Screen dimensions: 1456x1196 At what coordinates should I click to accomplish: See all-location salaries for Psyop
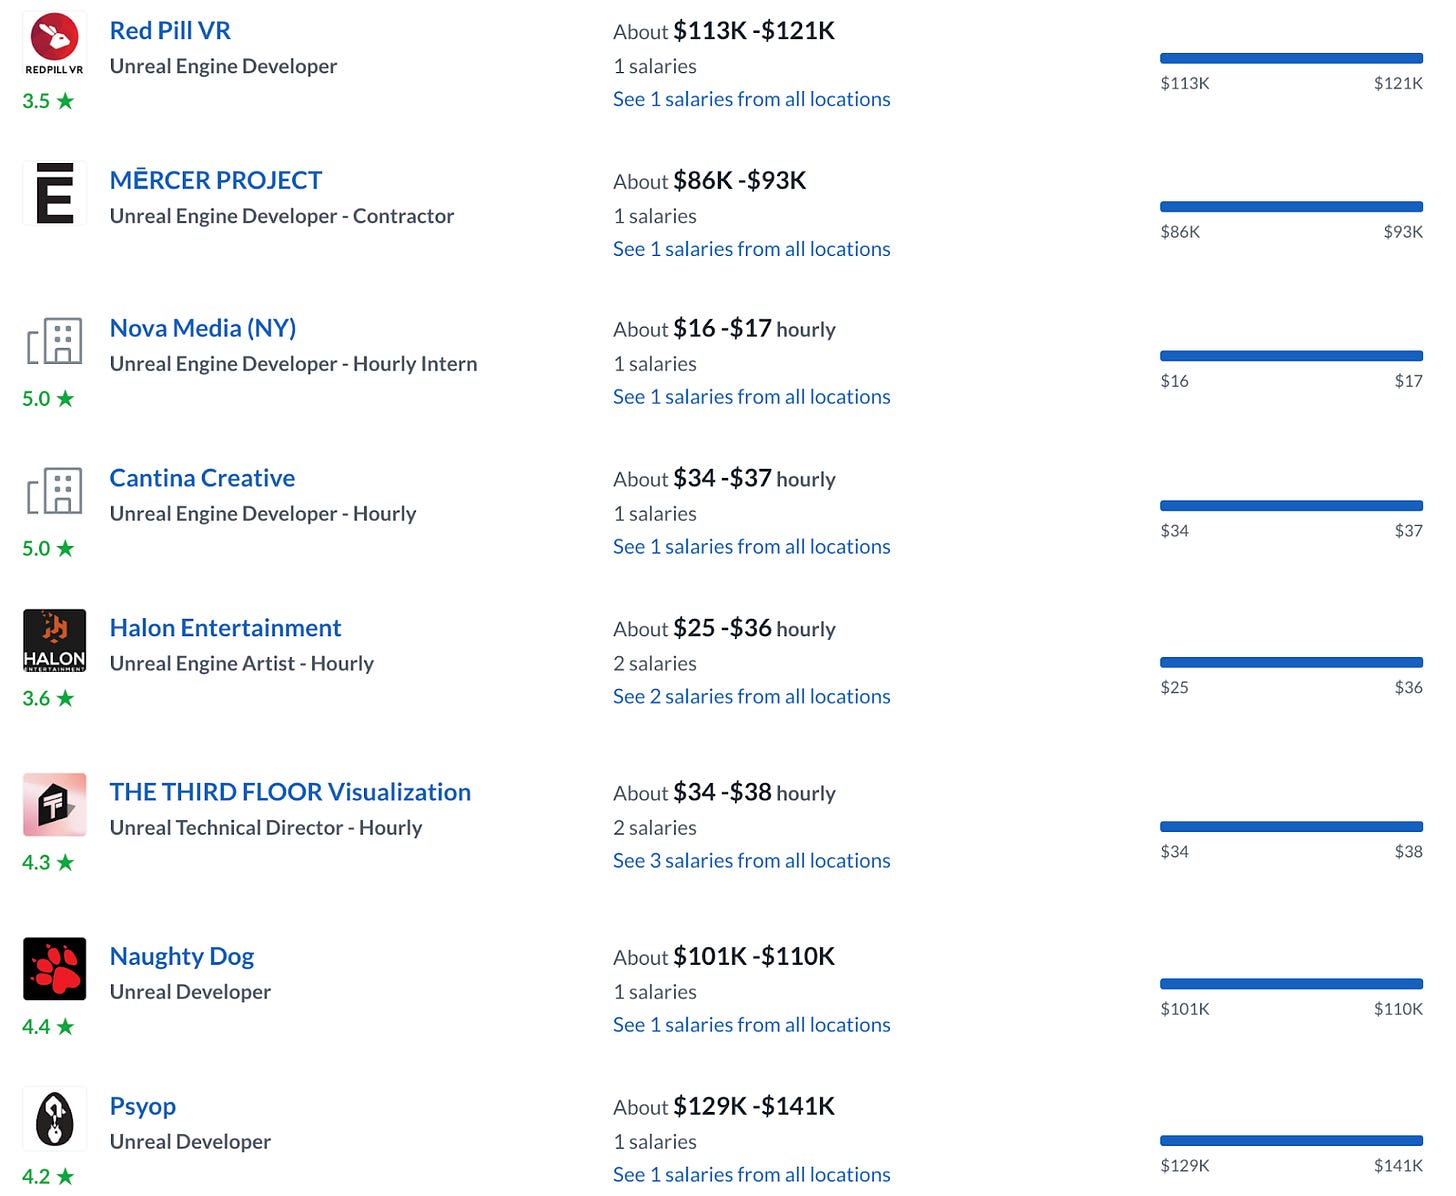[752, 1175]
